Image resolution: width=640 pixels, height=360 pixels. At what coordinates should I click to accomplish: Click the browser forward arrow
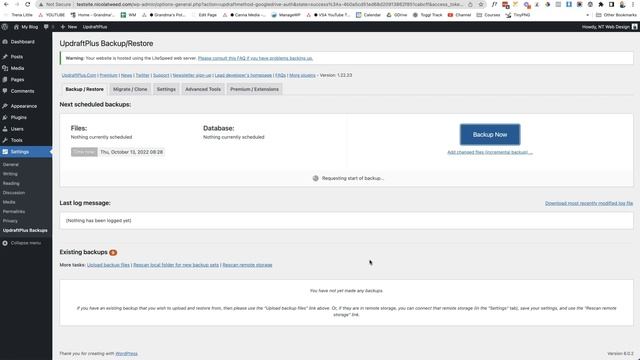(x=17, y=4)
